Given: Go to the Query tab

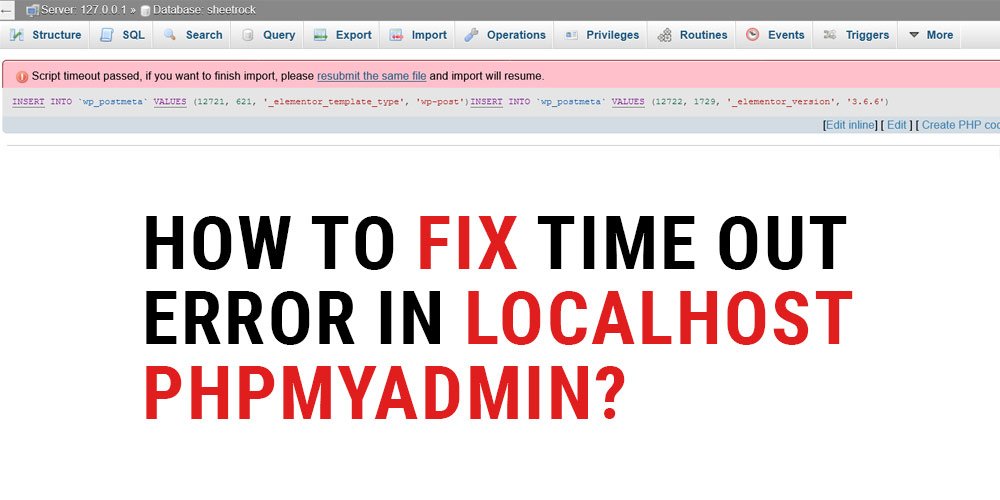Looking at the screenshot, I should pyautogui.click(x=268, y=35).
